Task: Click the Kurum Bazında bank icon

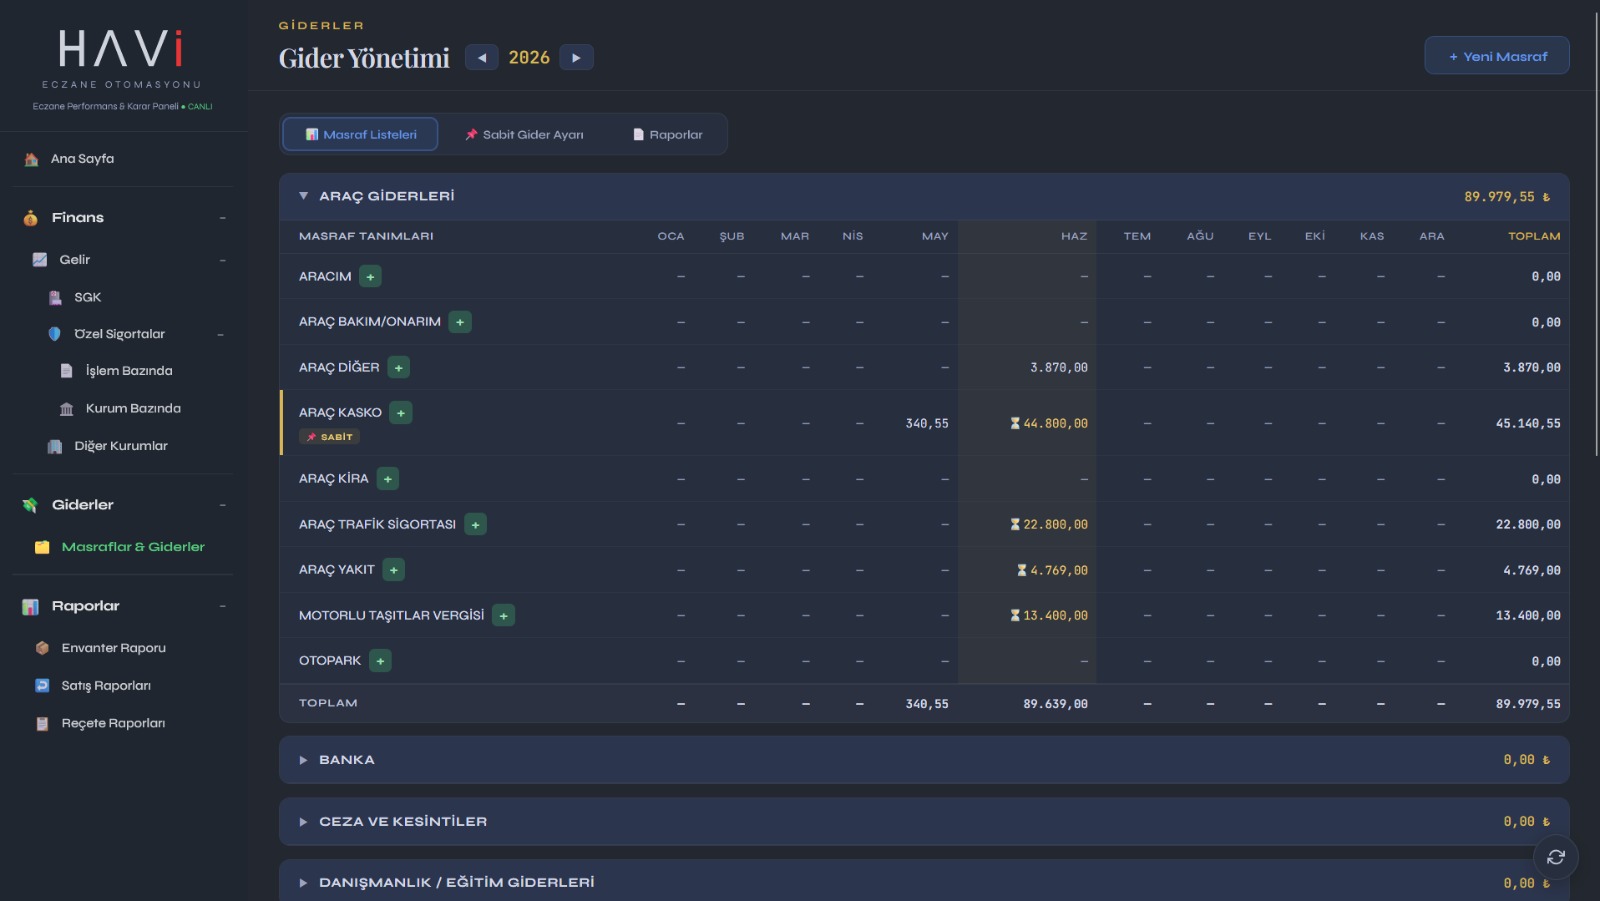Action: point(66,409)
